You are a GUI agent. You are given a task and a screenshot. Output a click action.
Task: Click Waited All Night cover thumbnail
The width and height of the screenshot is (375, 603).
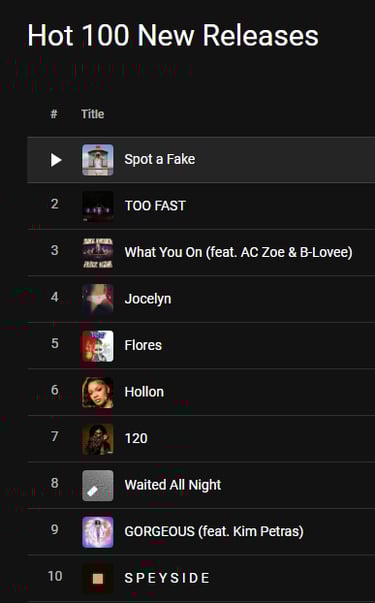click(x=98, y=486)
